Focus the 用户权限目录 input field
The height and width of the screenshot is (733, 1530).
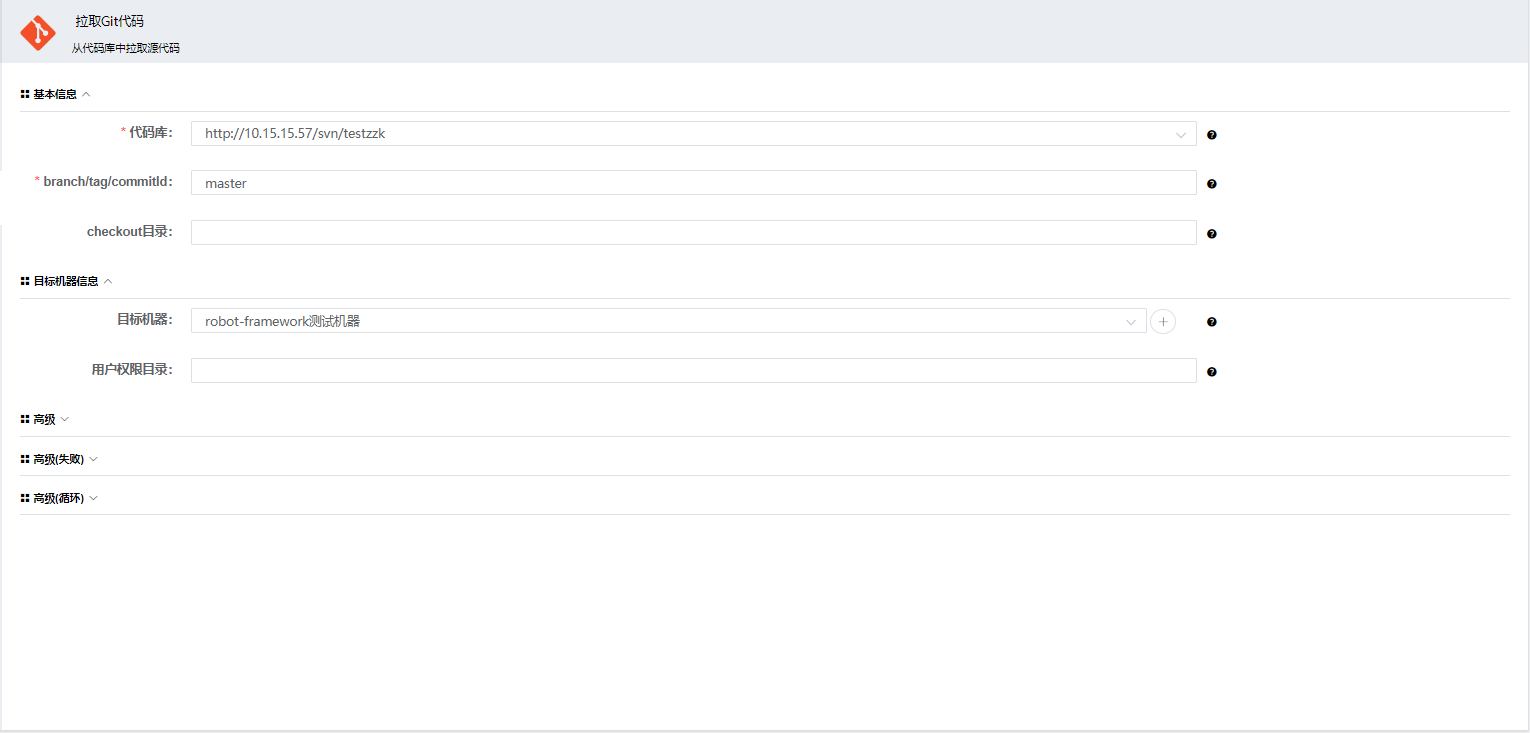(x=692, y=371)
